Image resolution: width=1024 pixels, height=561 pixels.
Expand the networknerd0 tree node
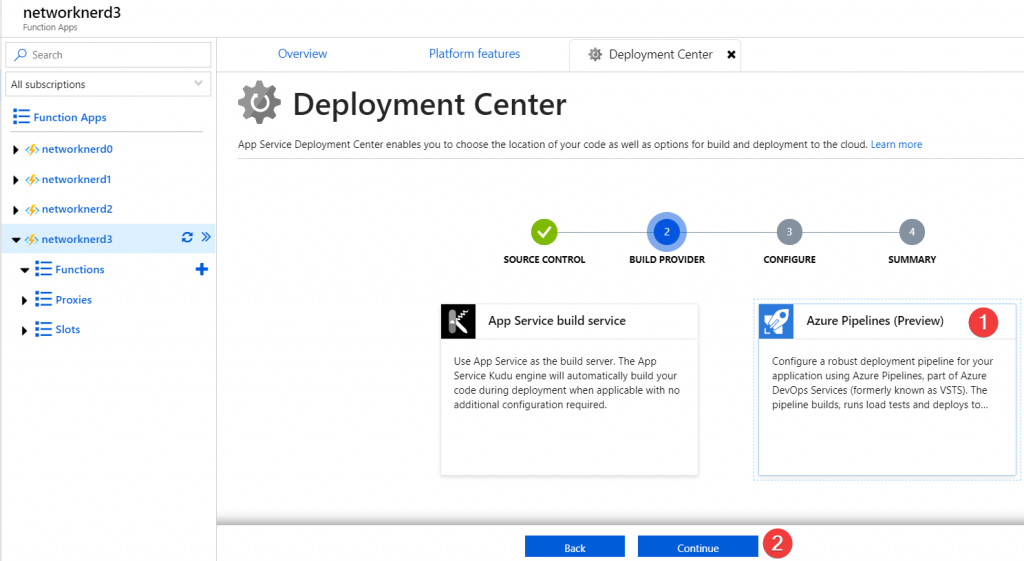16,150
